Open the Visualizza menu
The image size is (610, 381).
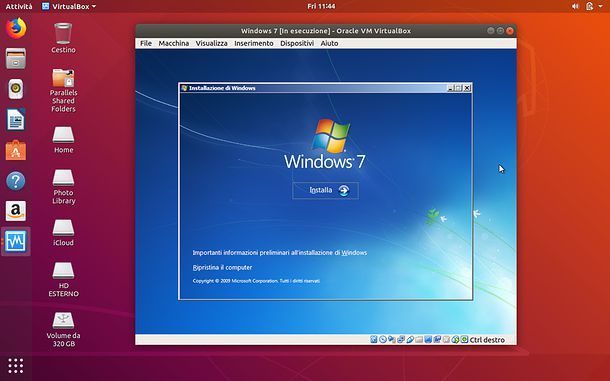tap(211, 43)
